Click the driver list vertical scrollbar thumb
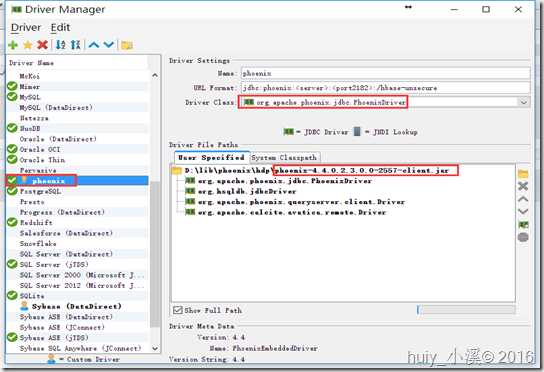 155,253
